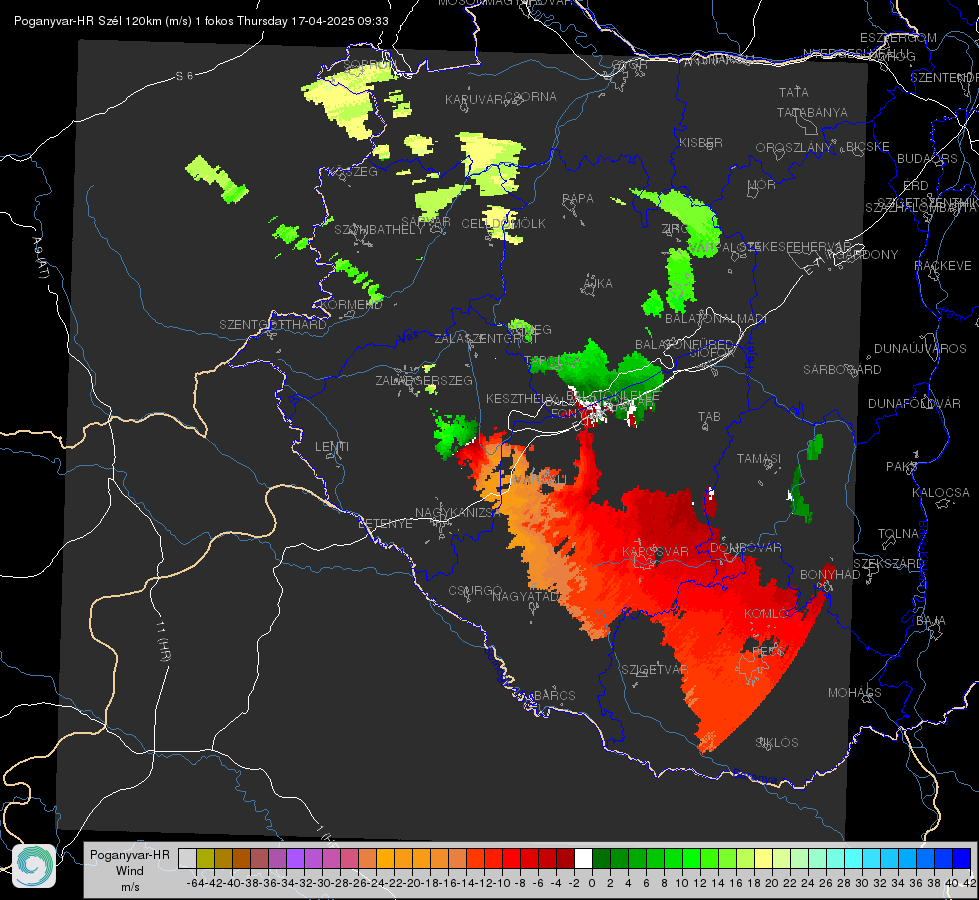
Task: Click the PAPA city label
Action: 578,199
